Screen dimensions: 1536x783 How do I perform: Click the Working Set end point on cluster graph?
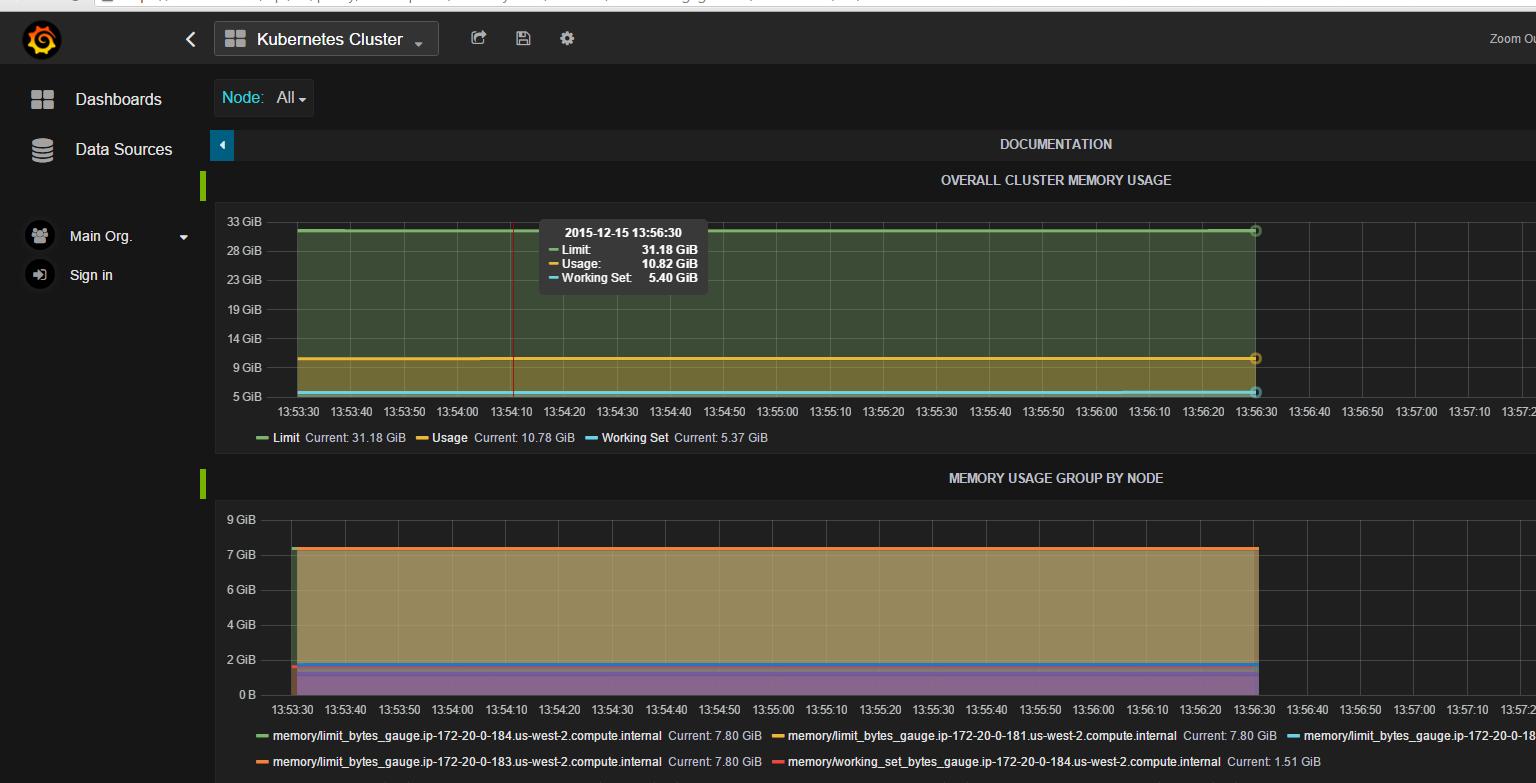(1256, 393)
